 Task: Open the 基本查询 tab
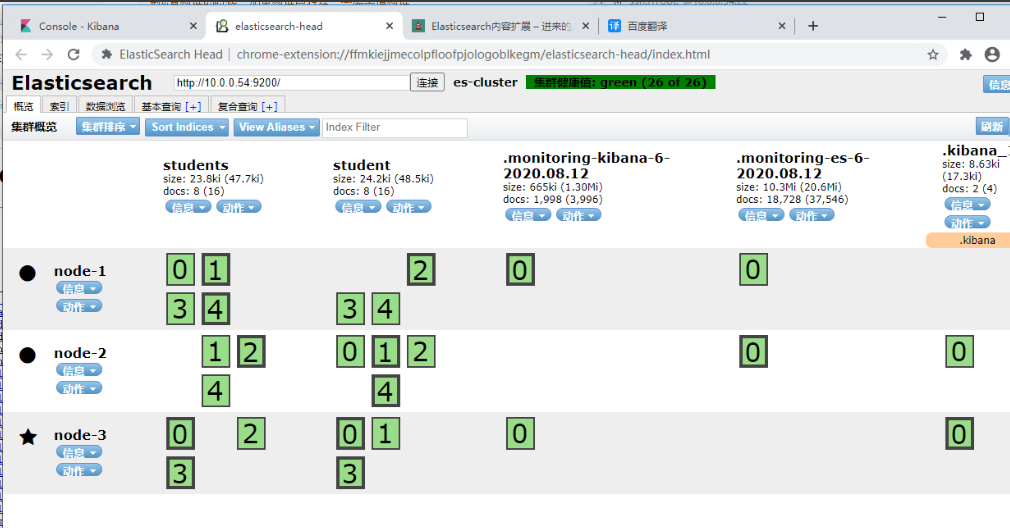161,107
